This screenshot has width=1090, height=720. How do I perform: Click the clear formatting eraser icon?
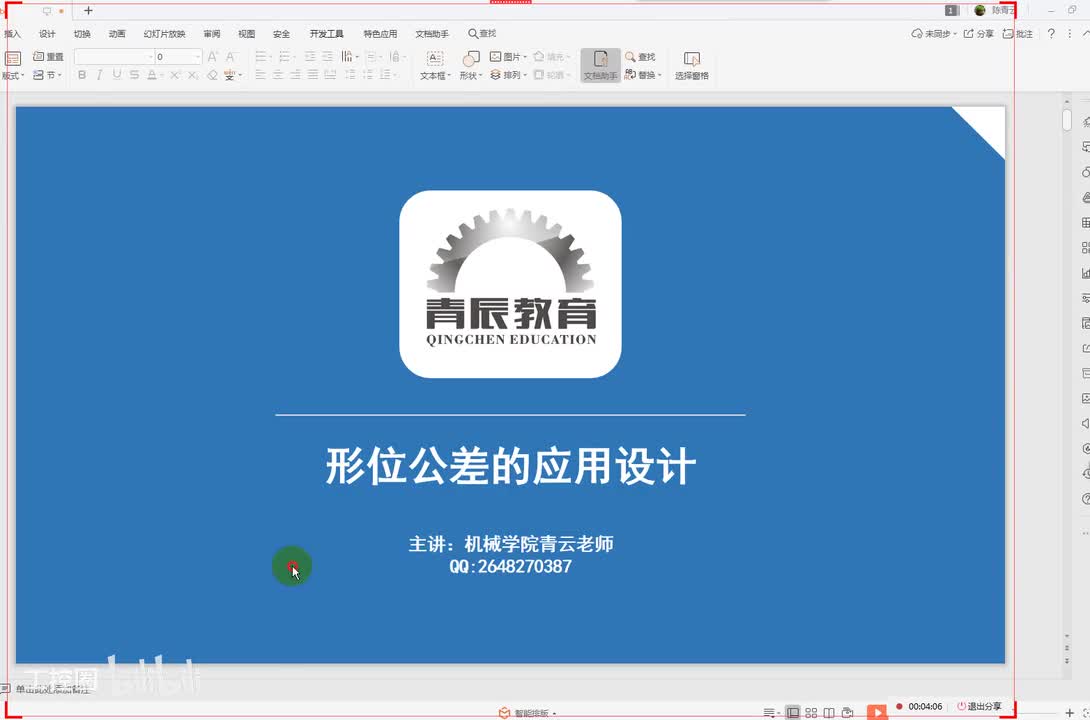click(212, 75)
